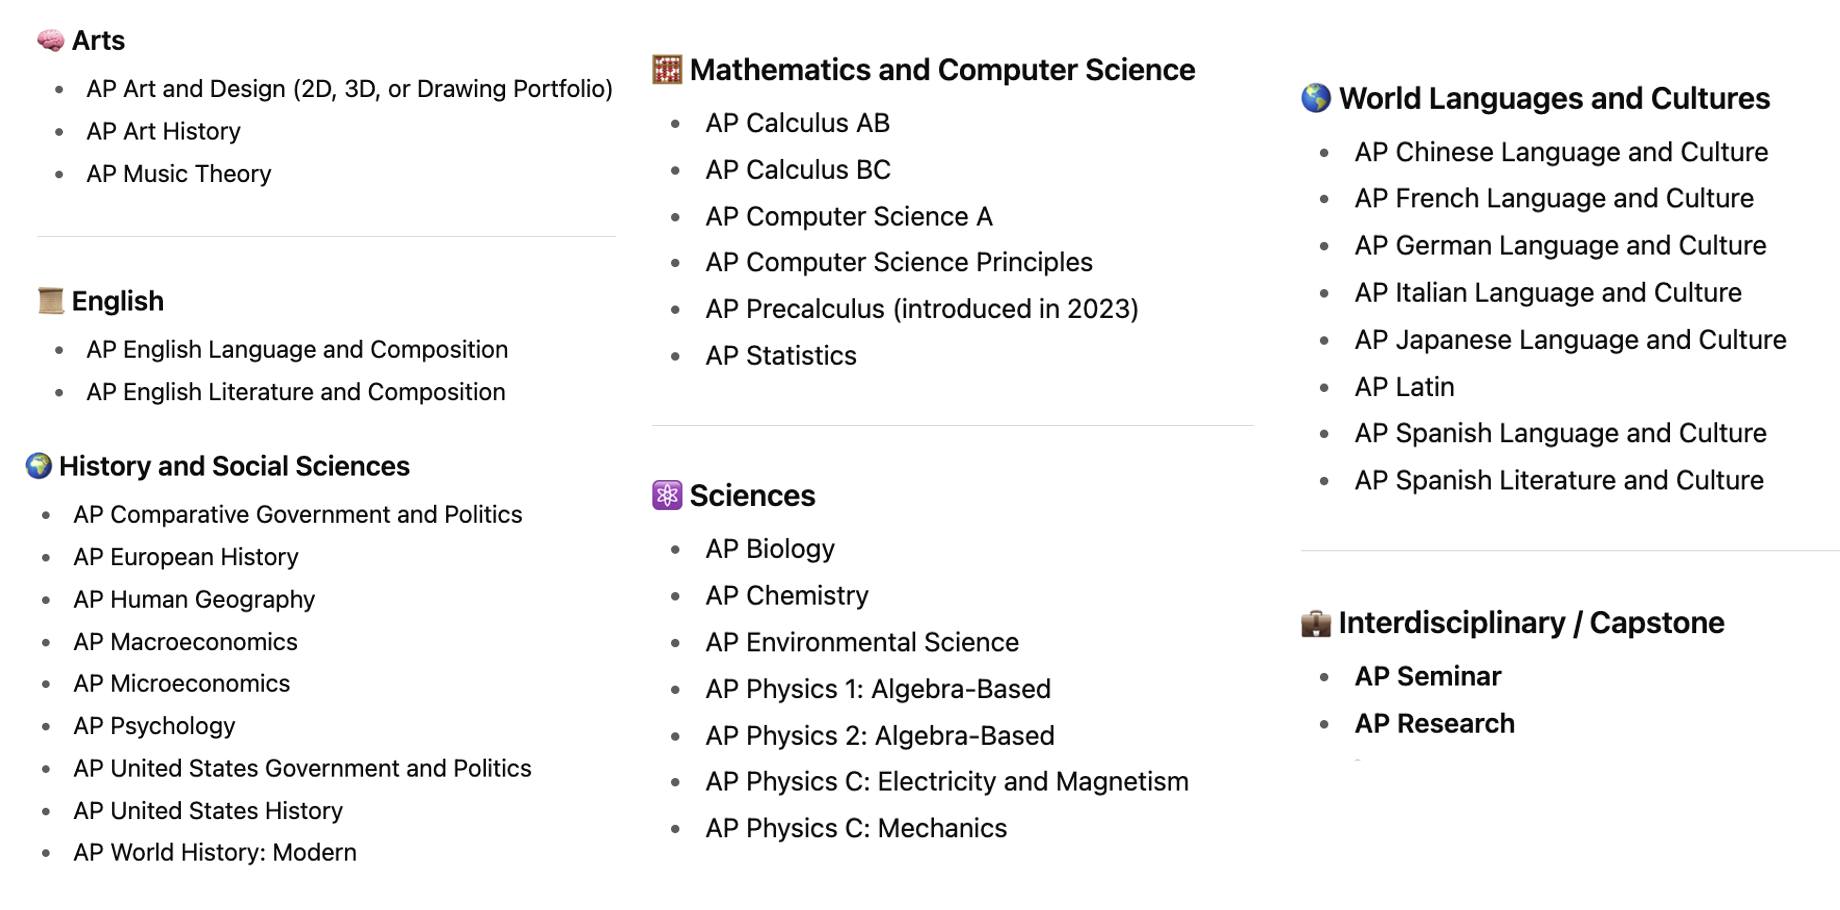Viewport: 1840px width, 910px height.
Task: Click the scroll emoji next to English
Action: click(50, 300)
